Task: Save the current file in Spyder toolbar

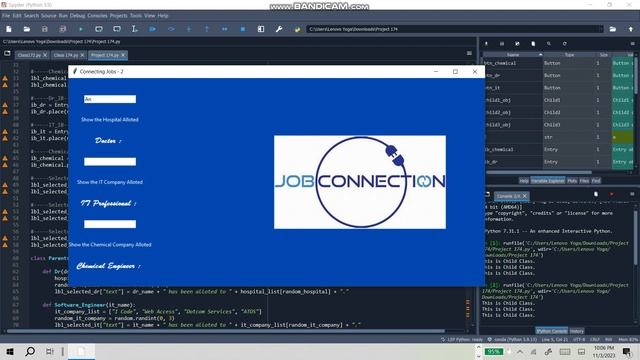Action: tap(44, 29)
